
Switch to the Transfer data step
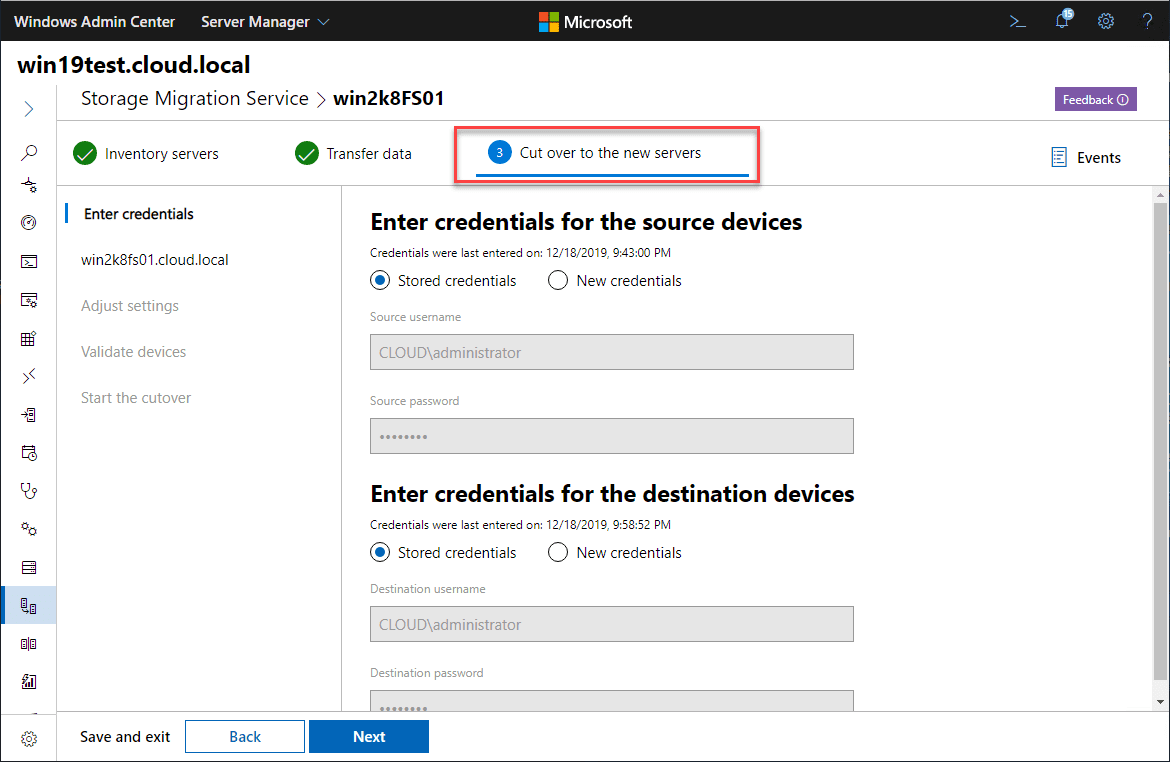click(354, 154)
